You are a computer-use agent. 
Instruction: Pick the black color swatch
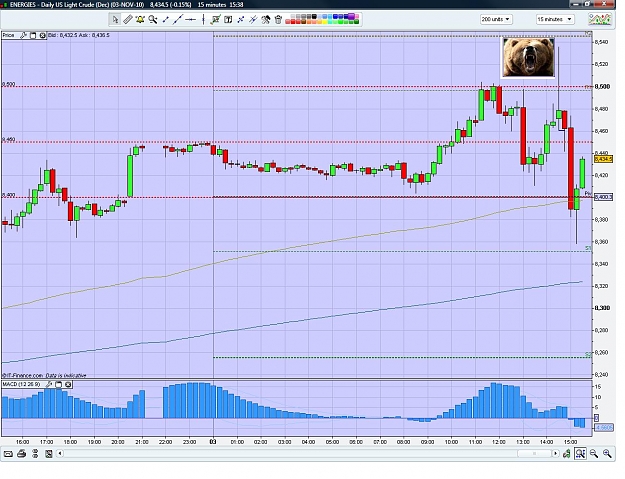(x=314, y=16)
